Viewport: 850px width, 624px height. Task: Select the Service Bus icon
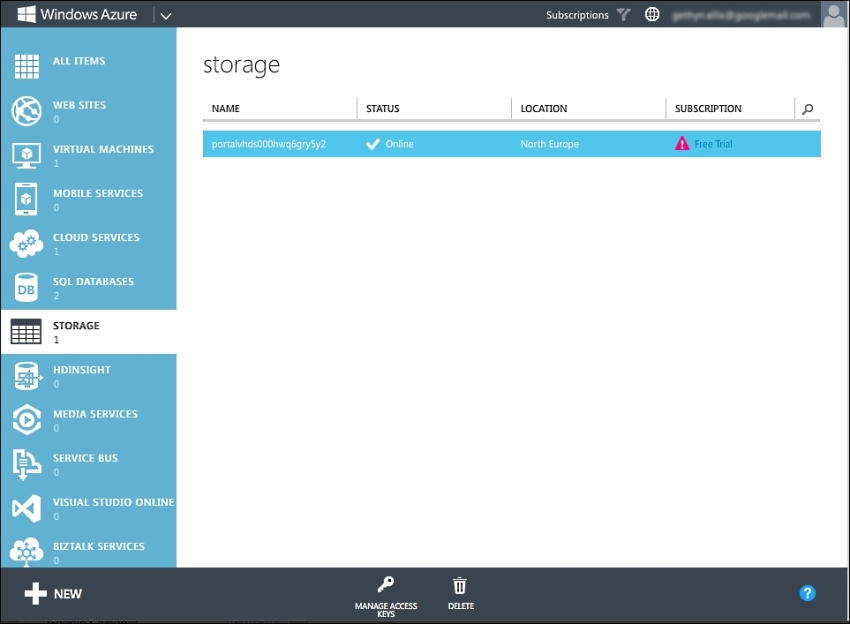(26, 464)
